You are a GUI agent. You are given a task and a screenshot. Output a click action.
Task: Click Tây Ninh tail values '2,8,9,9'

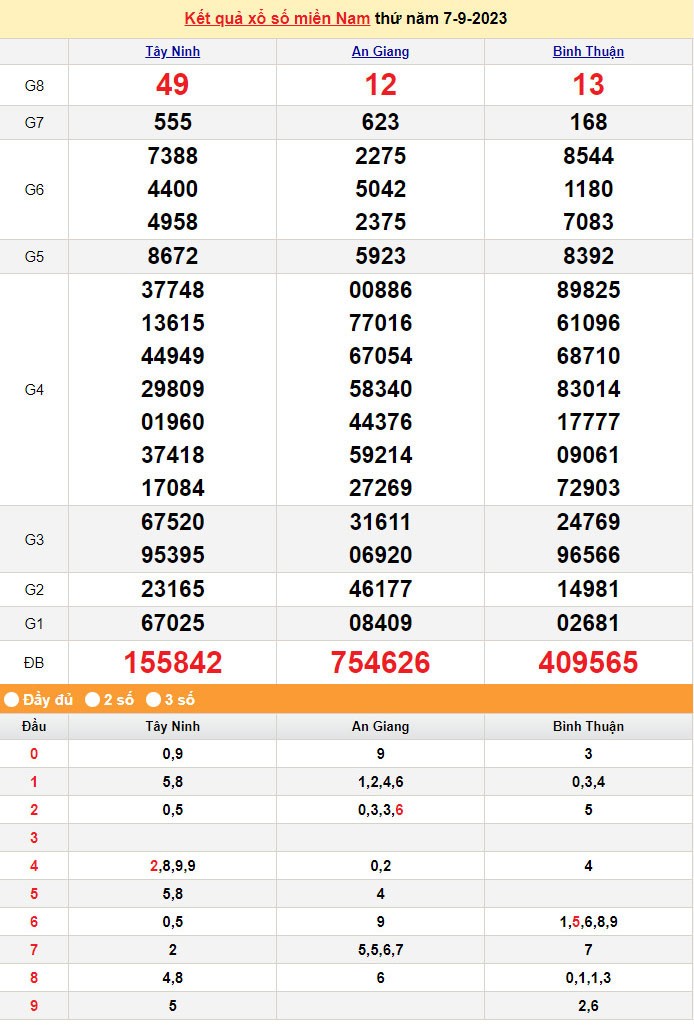(x=173, y=866)
